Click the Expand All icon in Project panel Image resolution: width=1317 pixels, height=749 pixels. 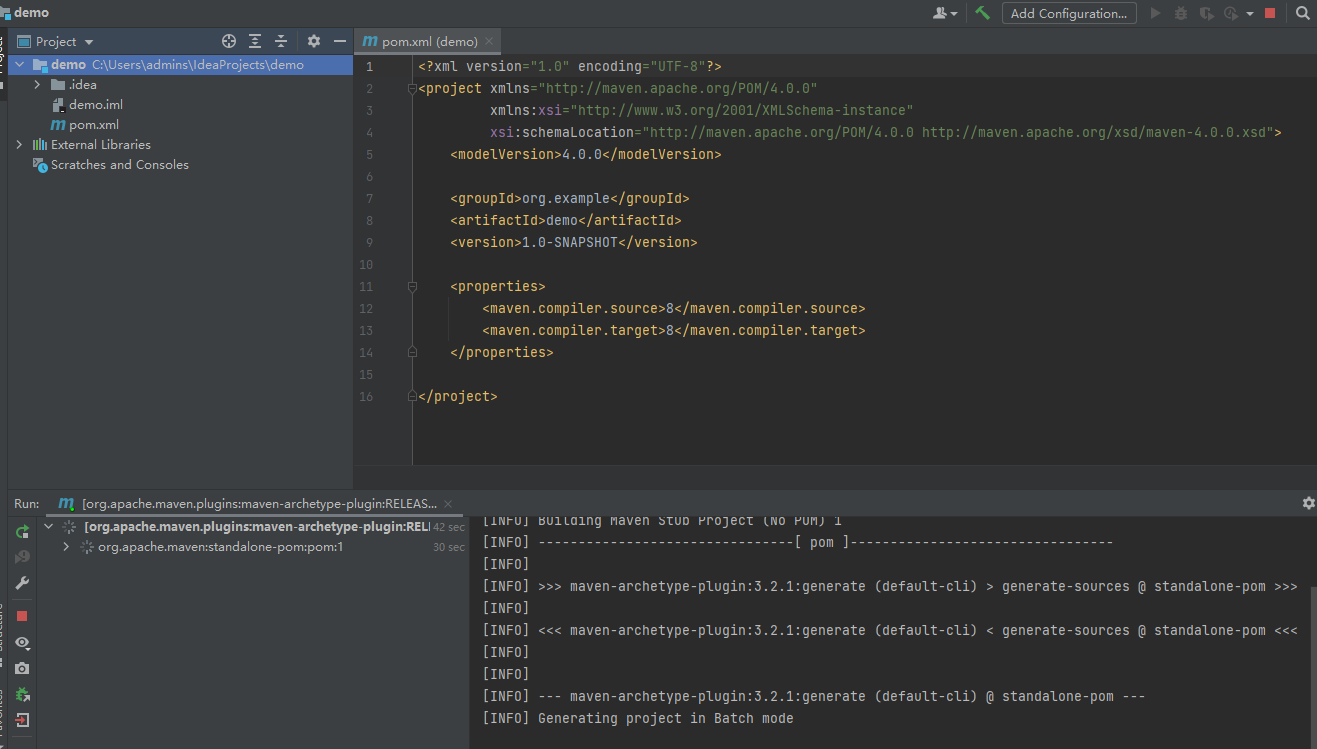(x=255, y=41)
